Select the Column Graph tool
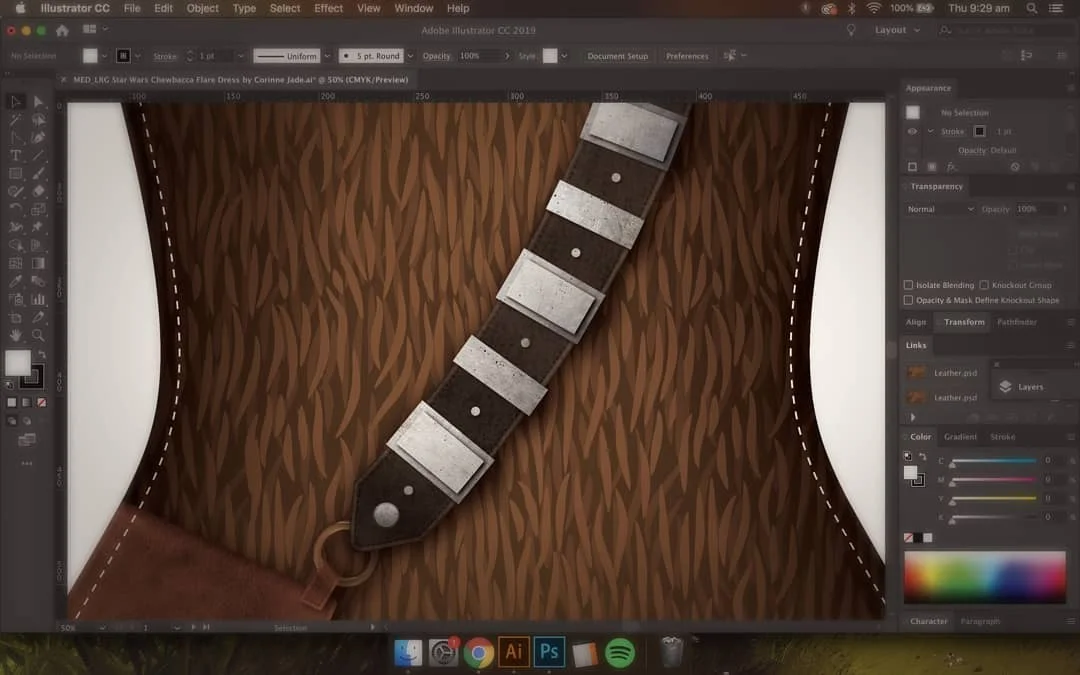 coord(39,299)
